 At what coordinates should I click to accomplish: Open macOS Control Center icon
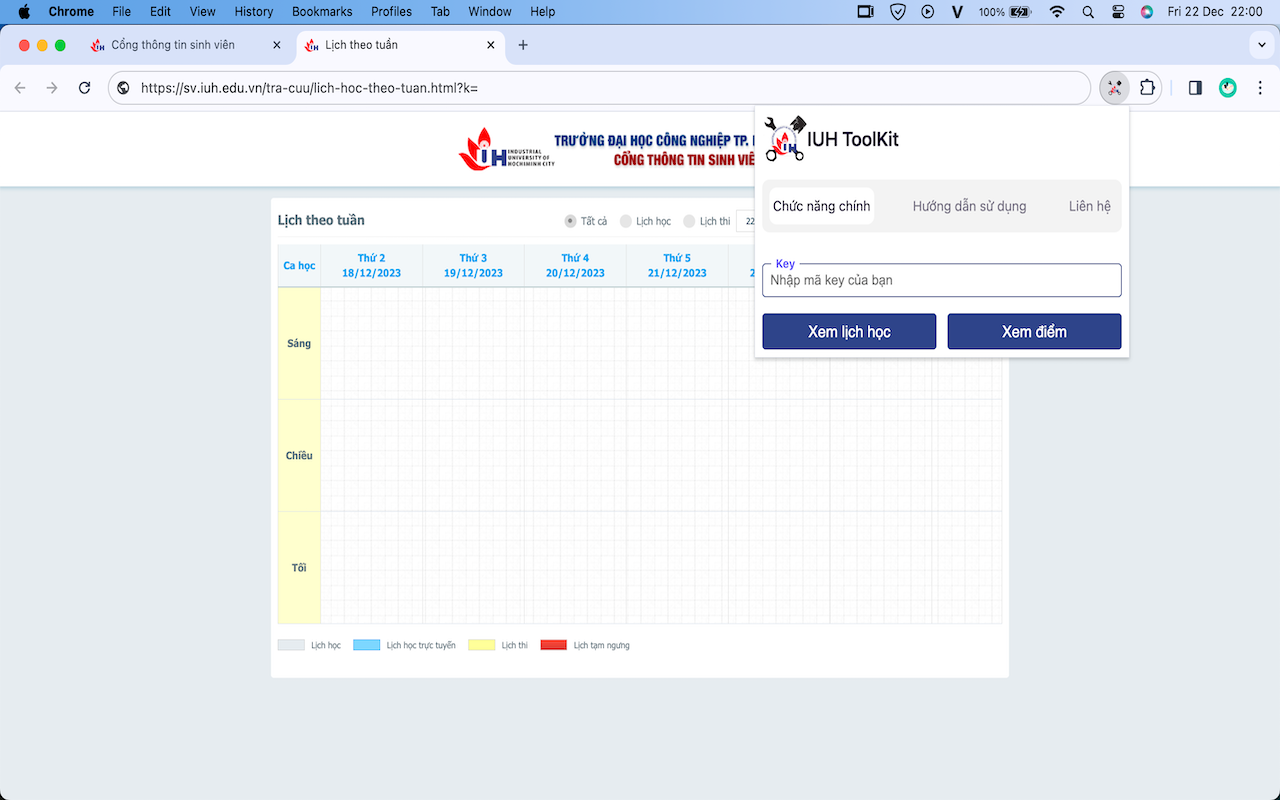click(x=1118, y=12)
